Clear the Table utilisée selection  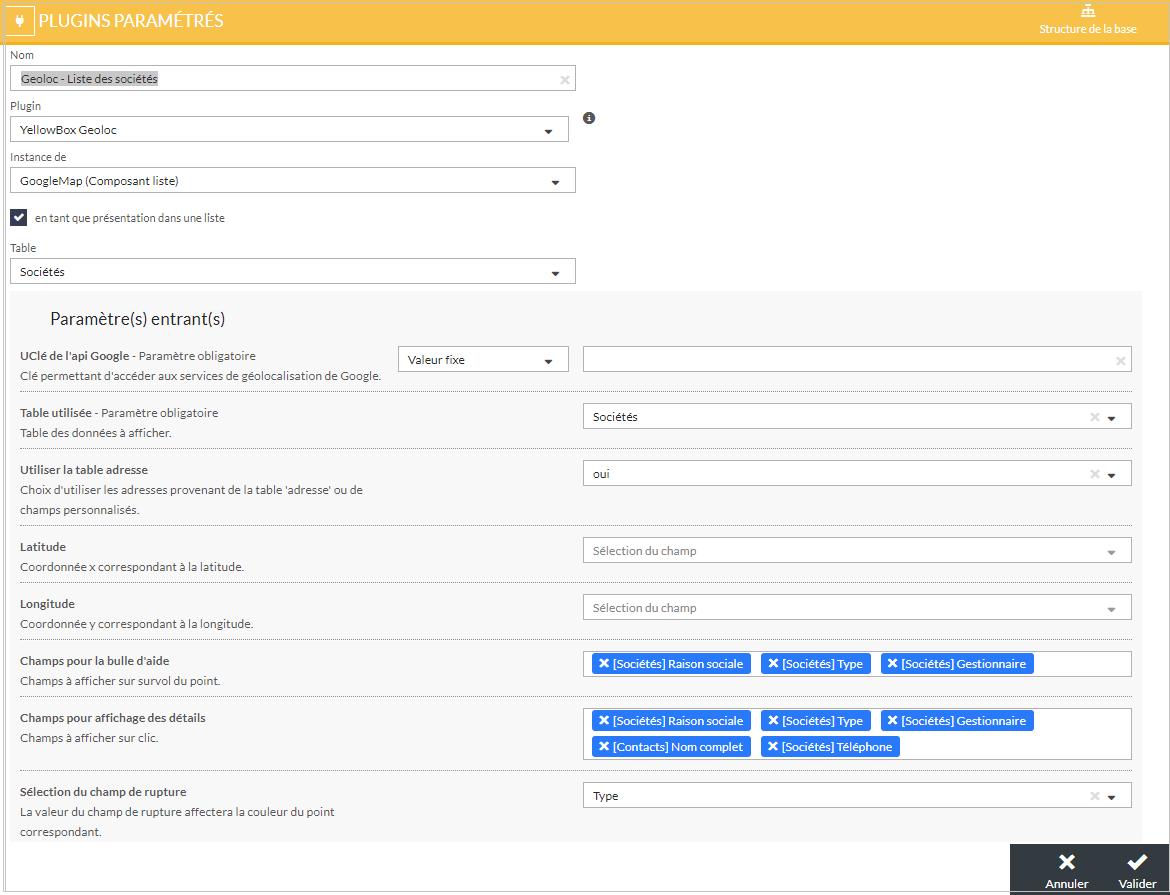click(1095, 418)
